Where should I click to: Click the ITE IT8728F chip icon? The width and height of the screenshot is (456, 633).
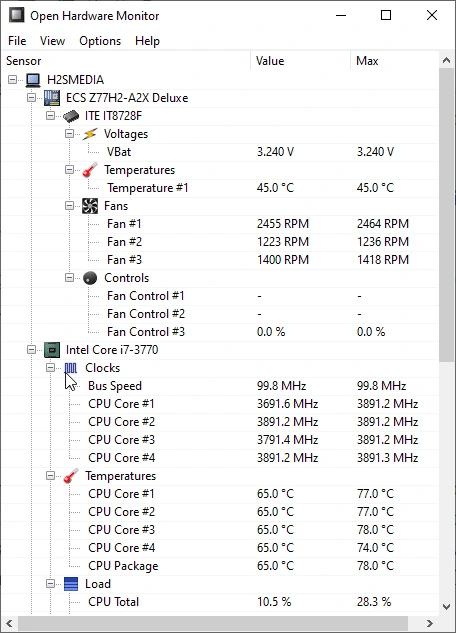tap(71, 116)
